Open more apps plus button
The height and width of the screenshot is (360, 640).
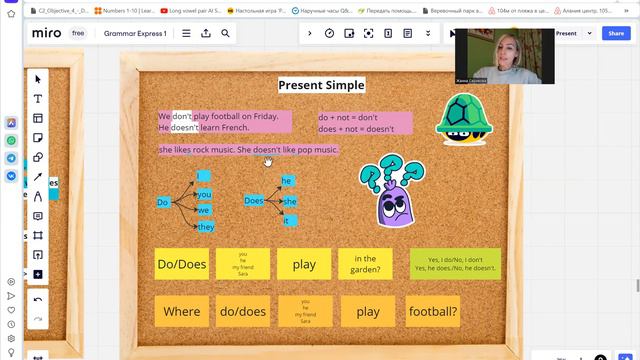click(x=38, y=274)
